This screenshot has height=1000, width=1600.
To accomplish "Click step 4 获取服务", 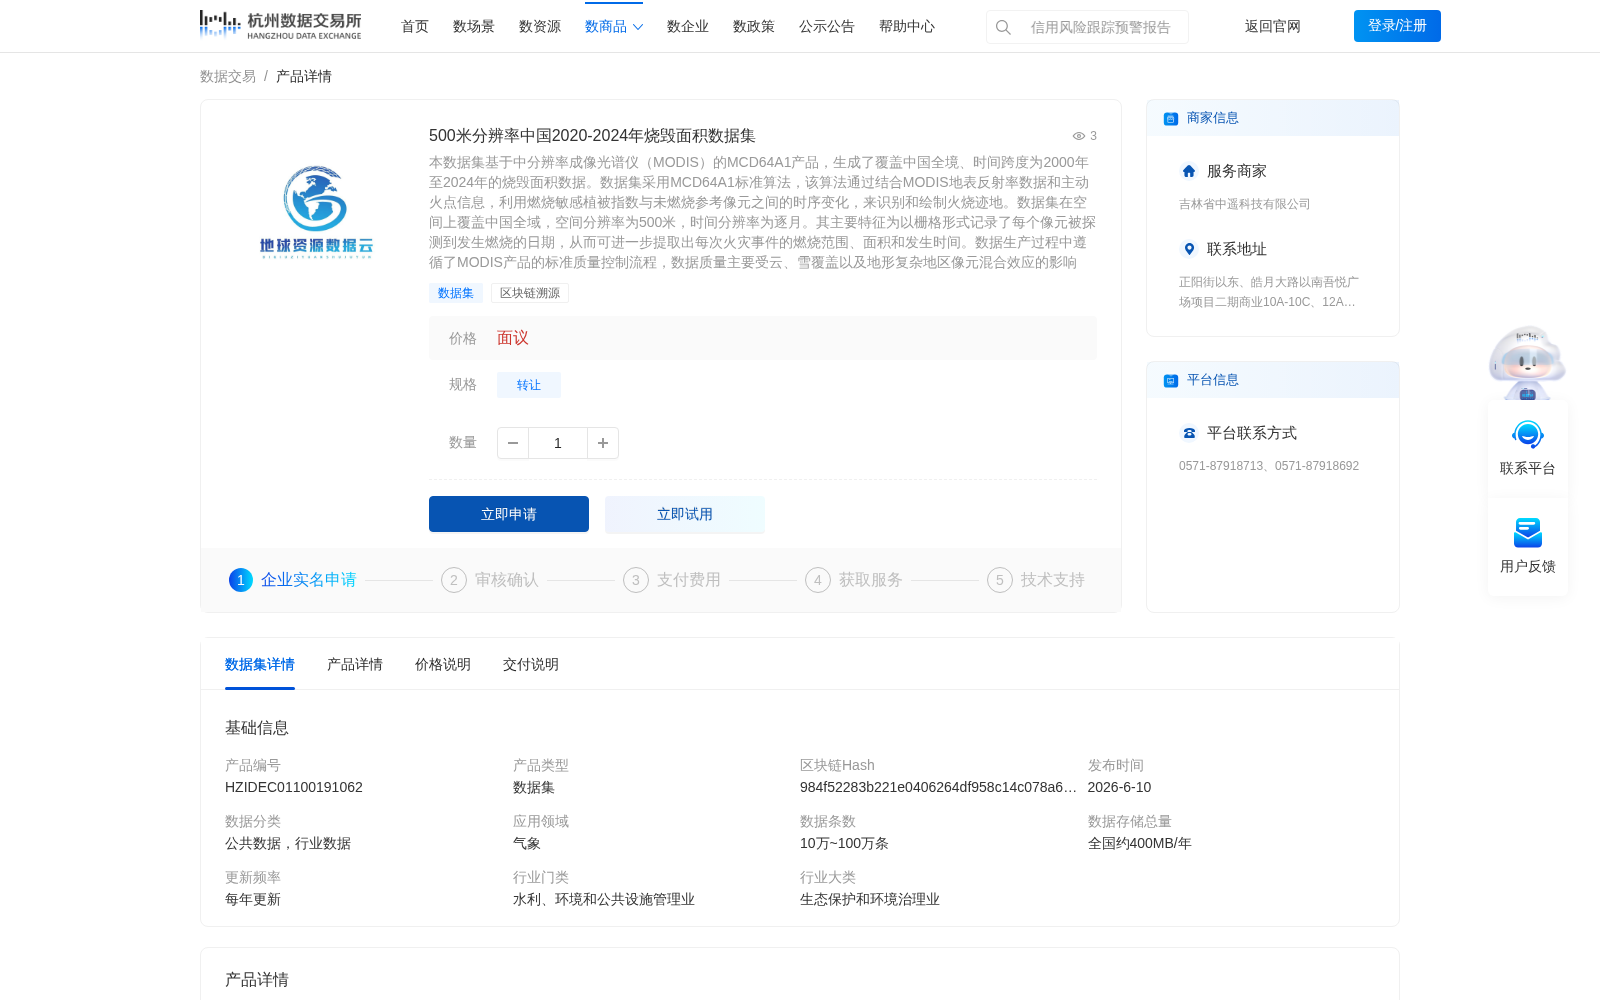I will click(x=854, y=580).
